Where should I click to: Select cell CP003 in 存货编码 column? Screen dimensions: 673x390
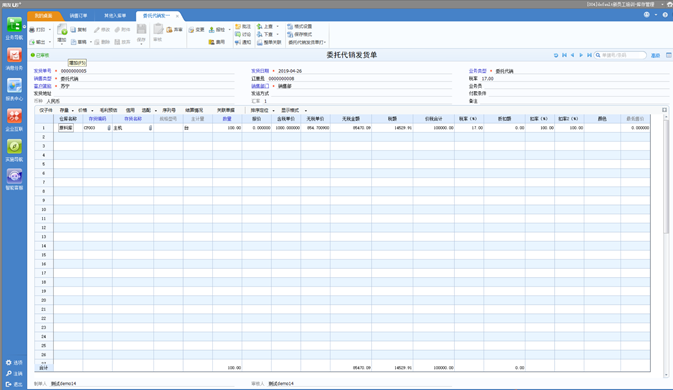(97, 128)
